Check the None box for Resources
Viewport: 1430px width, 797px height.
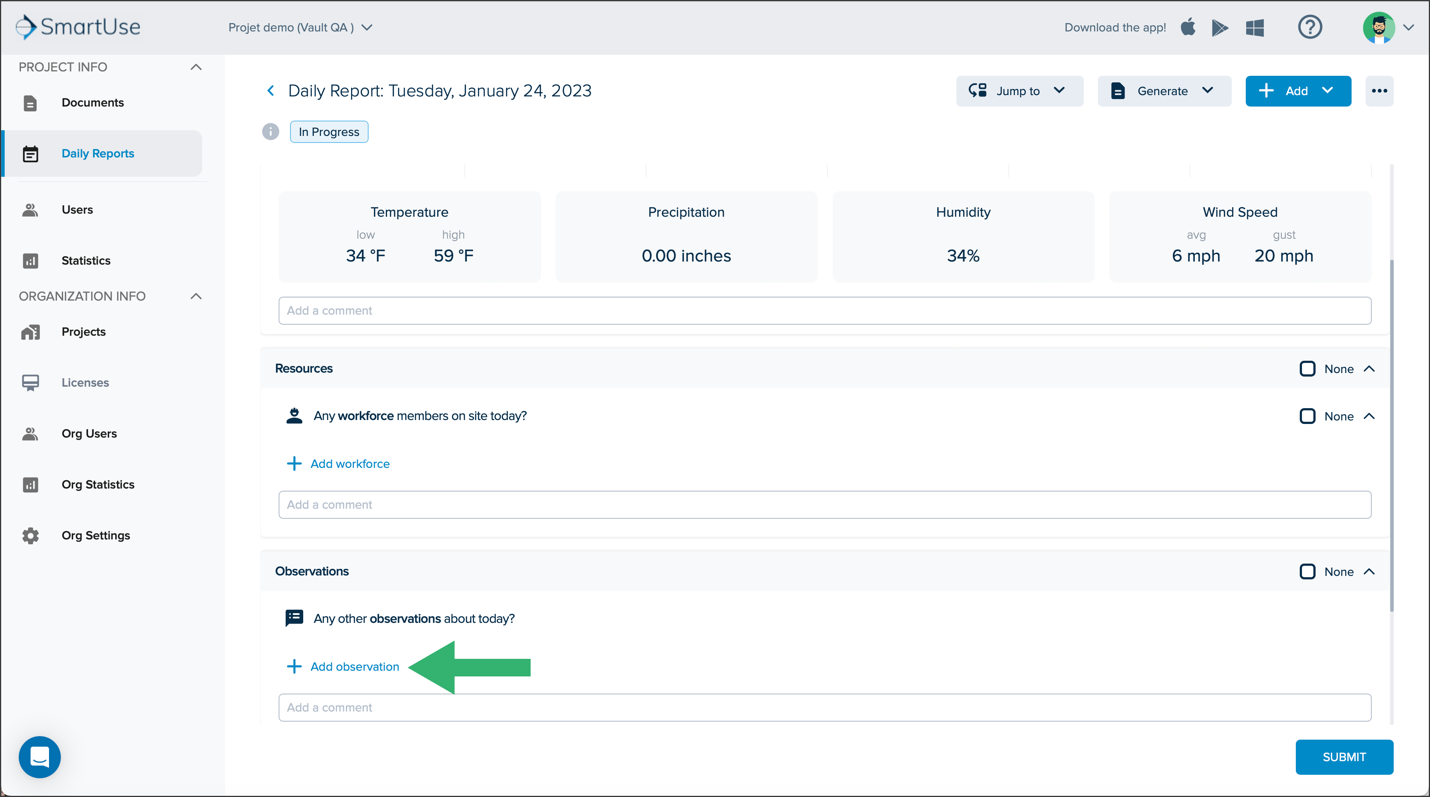1307,369
